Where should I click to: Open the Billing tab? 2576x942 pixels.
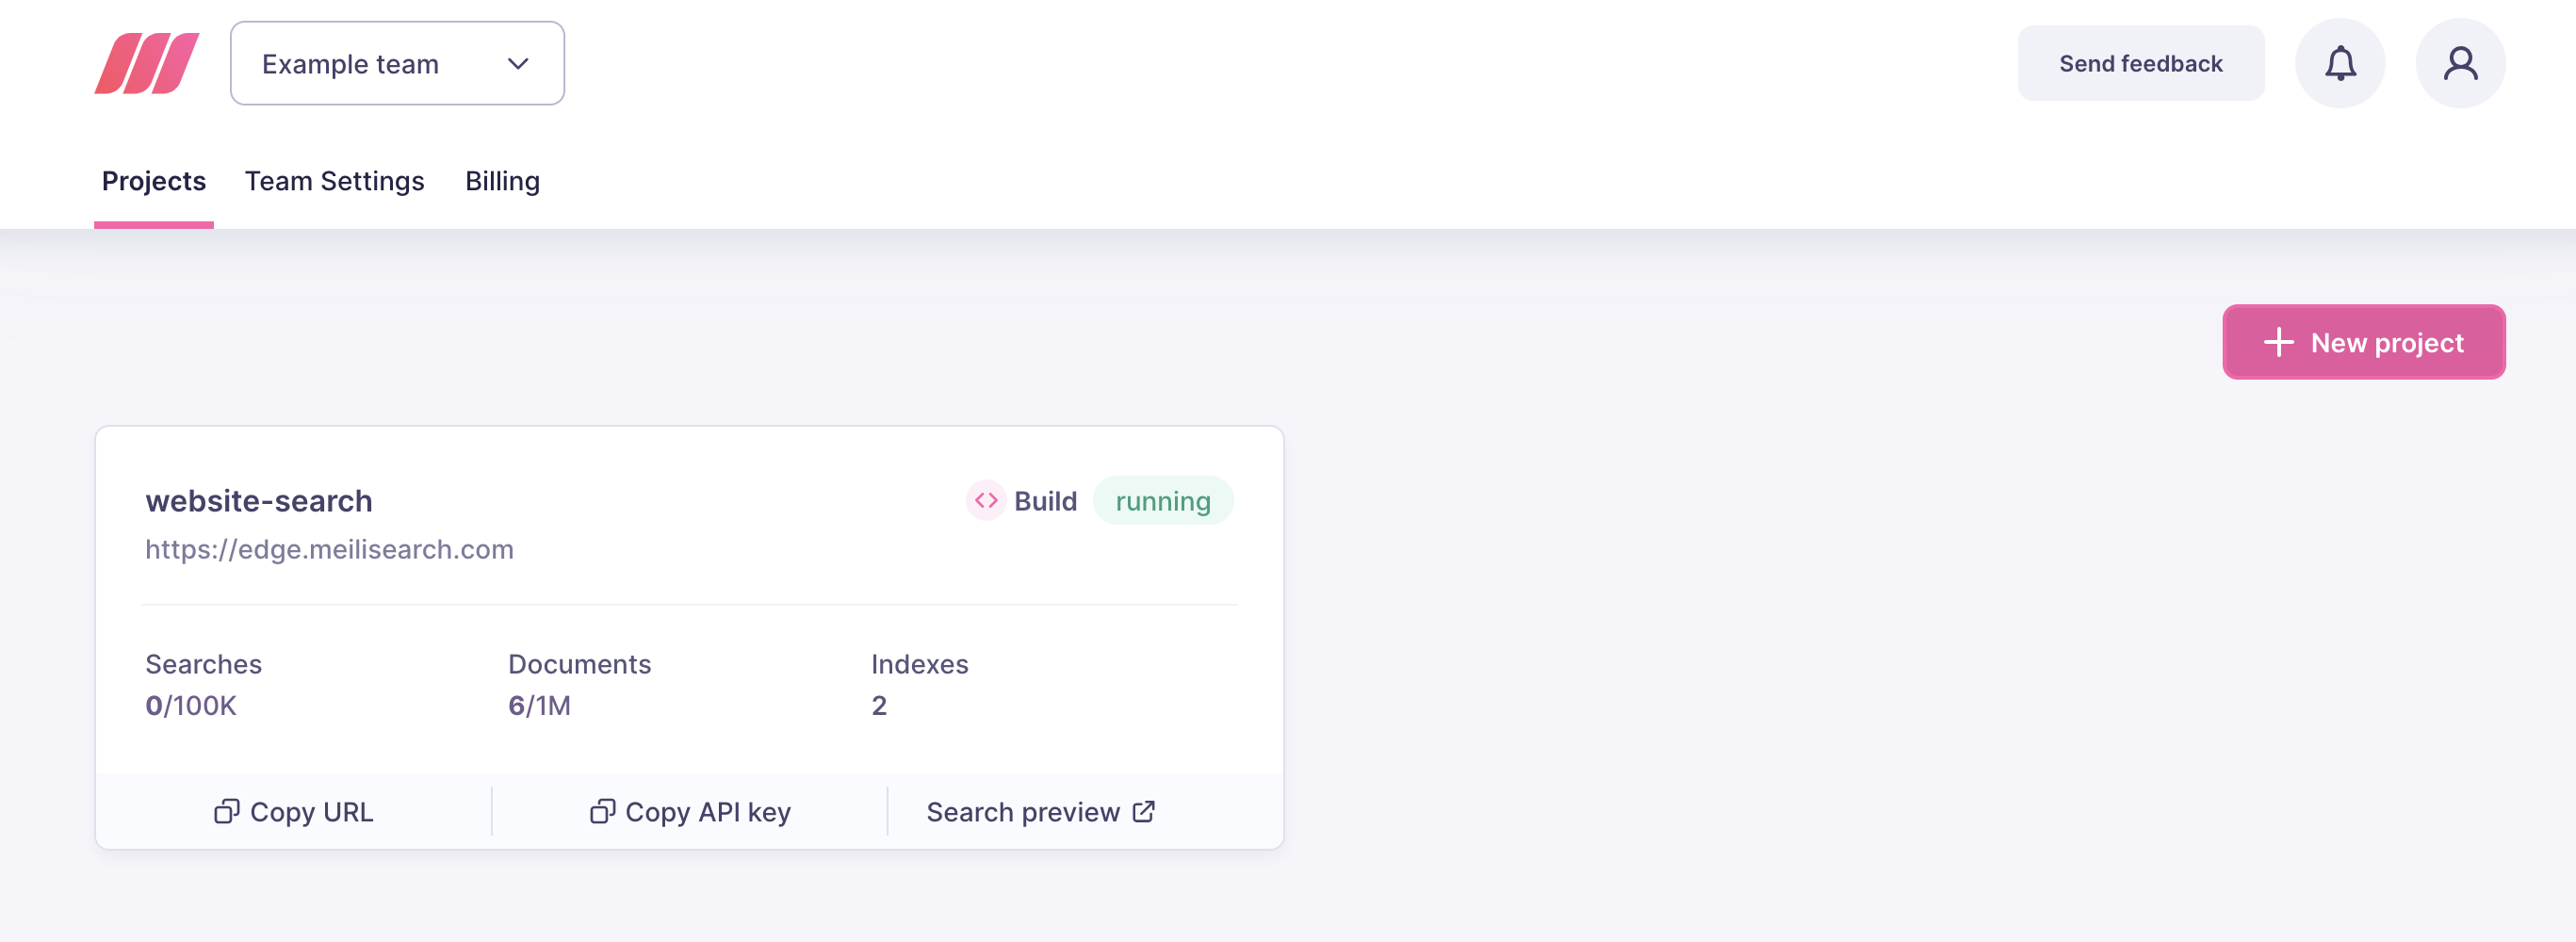point(502,181)
